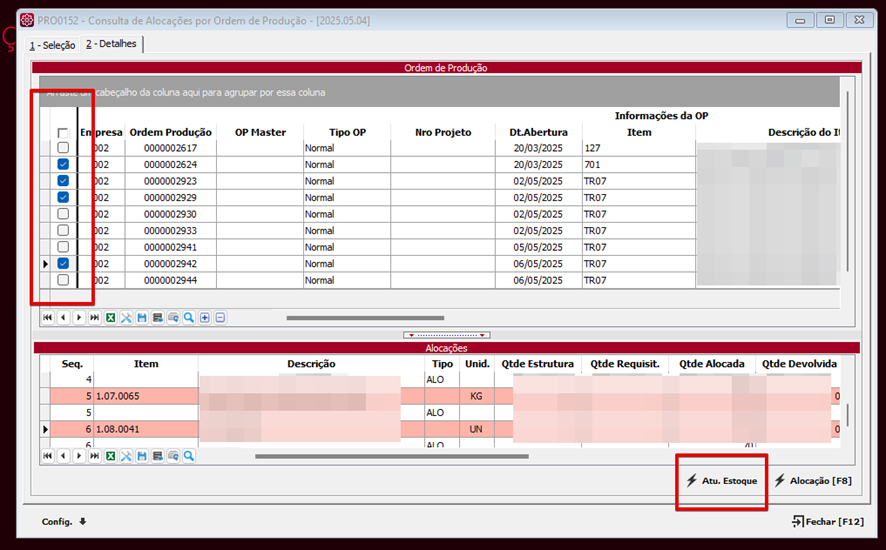Click the KG unit cell in Alocações

(477, 396)
